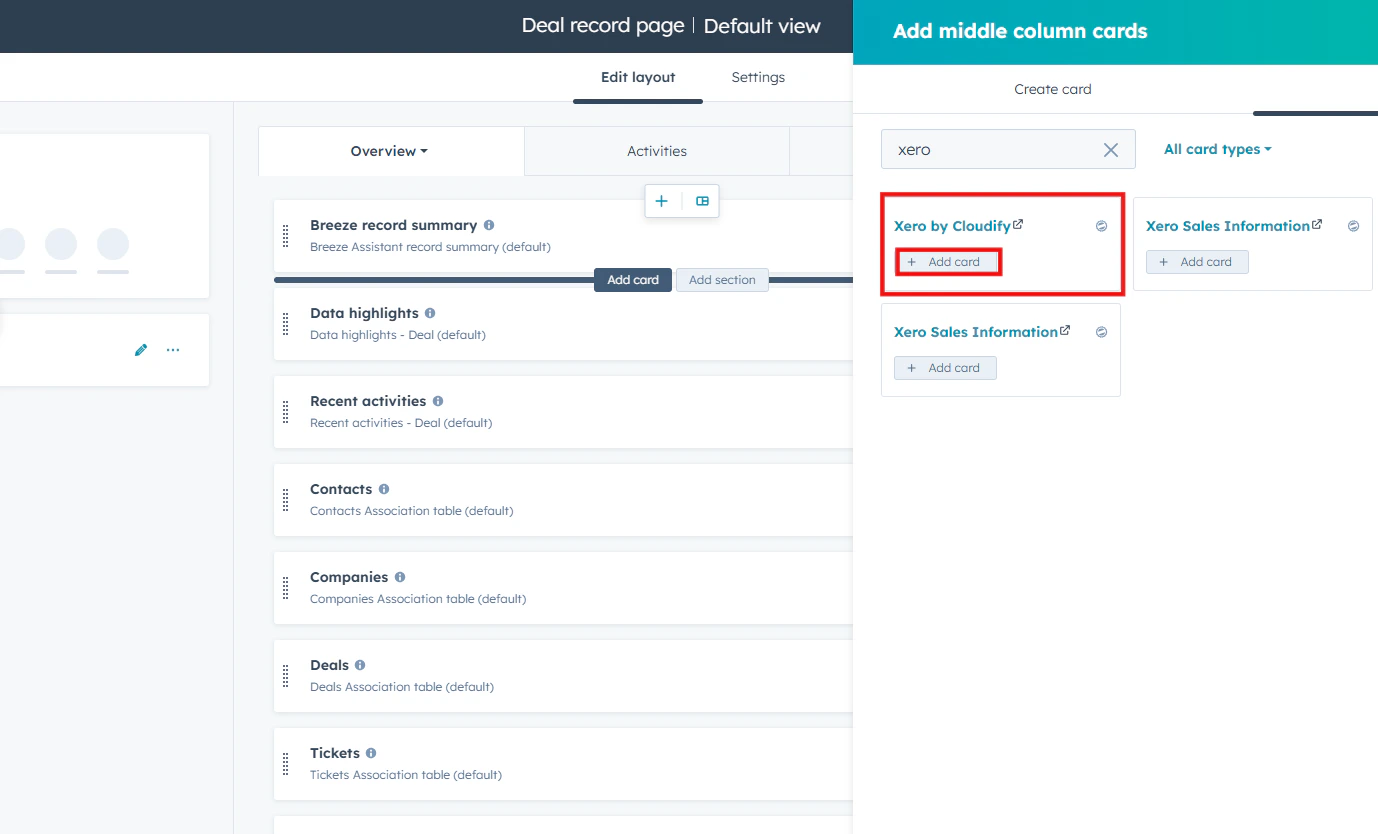Add the lower-left Xero Sales Information card
Screen dimensions: 1378x834
(x=945, y=368)
